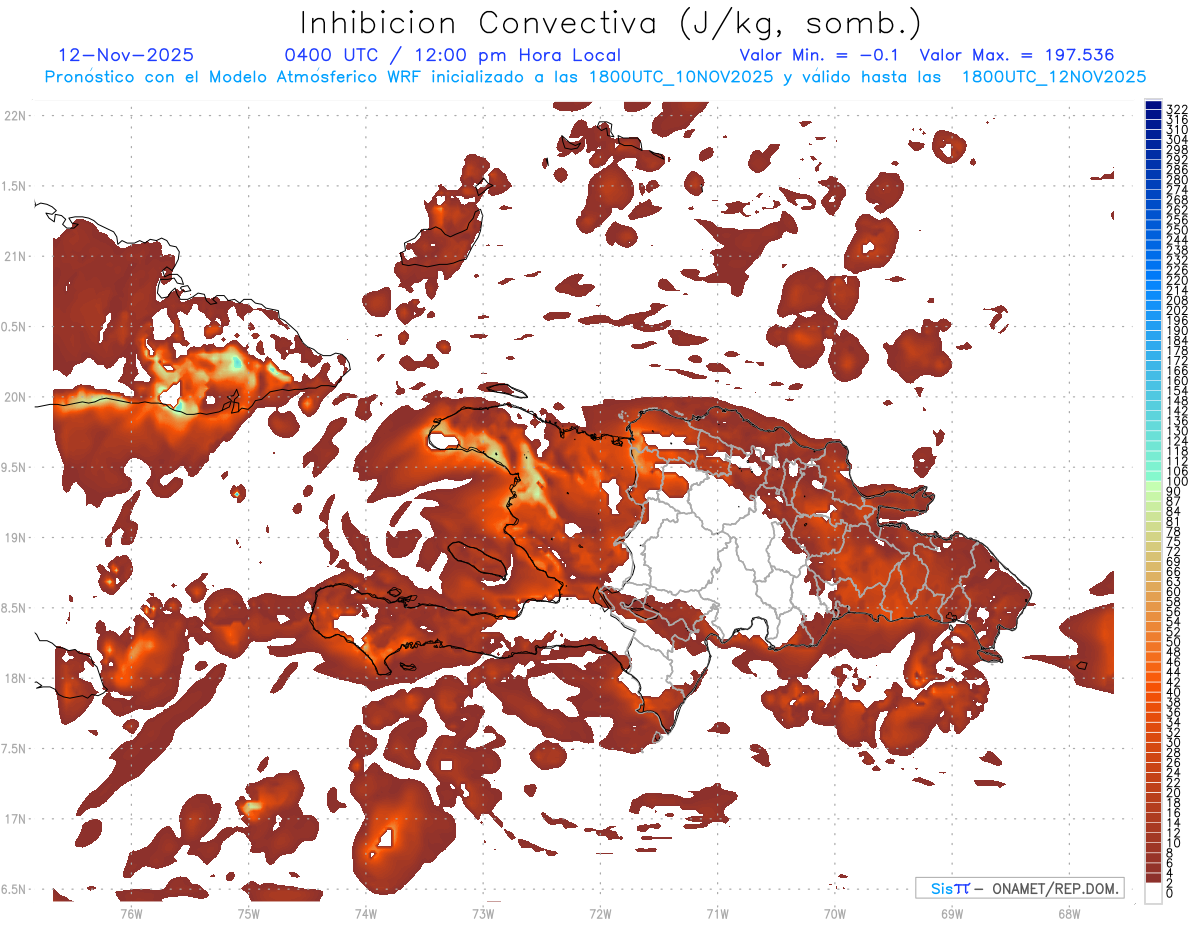Click the '74W' longitude label
This screenshot has width=1200, height=927.
pos(366,913)
